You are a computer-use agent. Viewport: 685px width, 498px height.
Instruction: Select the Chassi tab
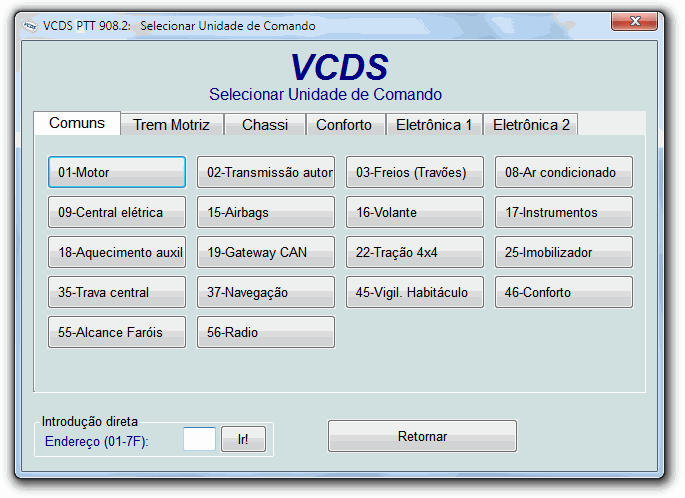[265, 125]
